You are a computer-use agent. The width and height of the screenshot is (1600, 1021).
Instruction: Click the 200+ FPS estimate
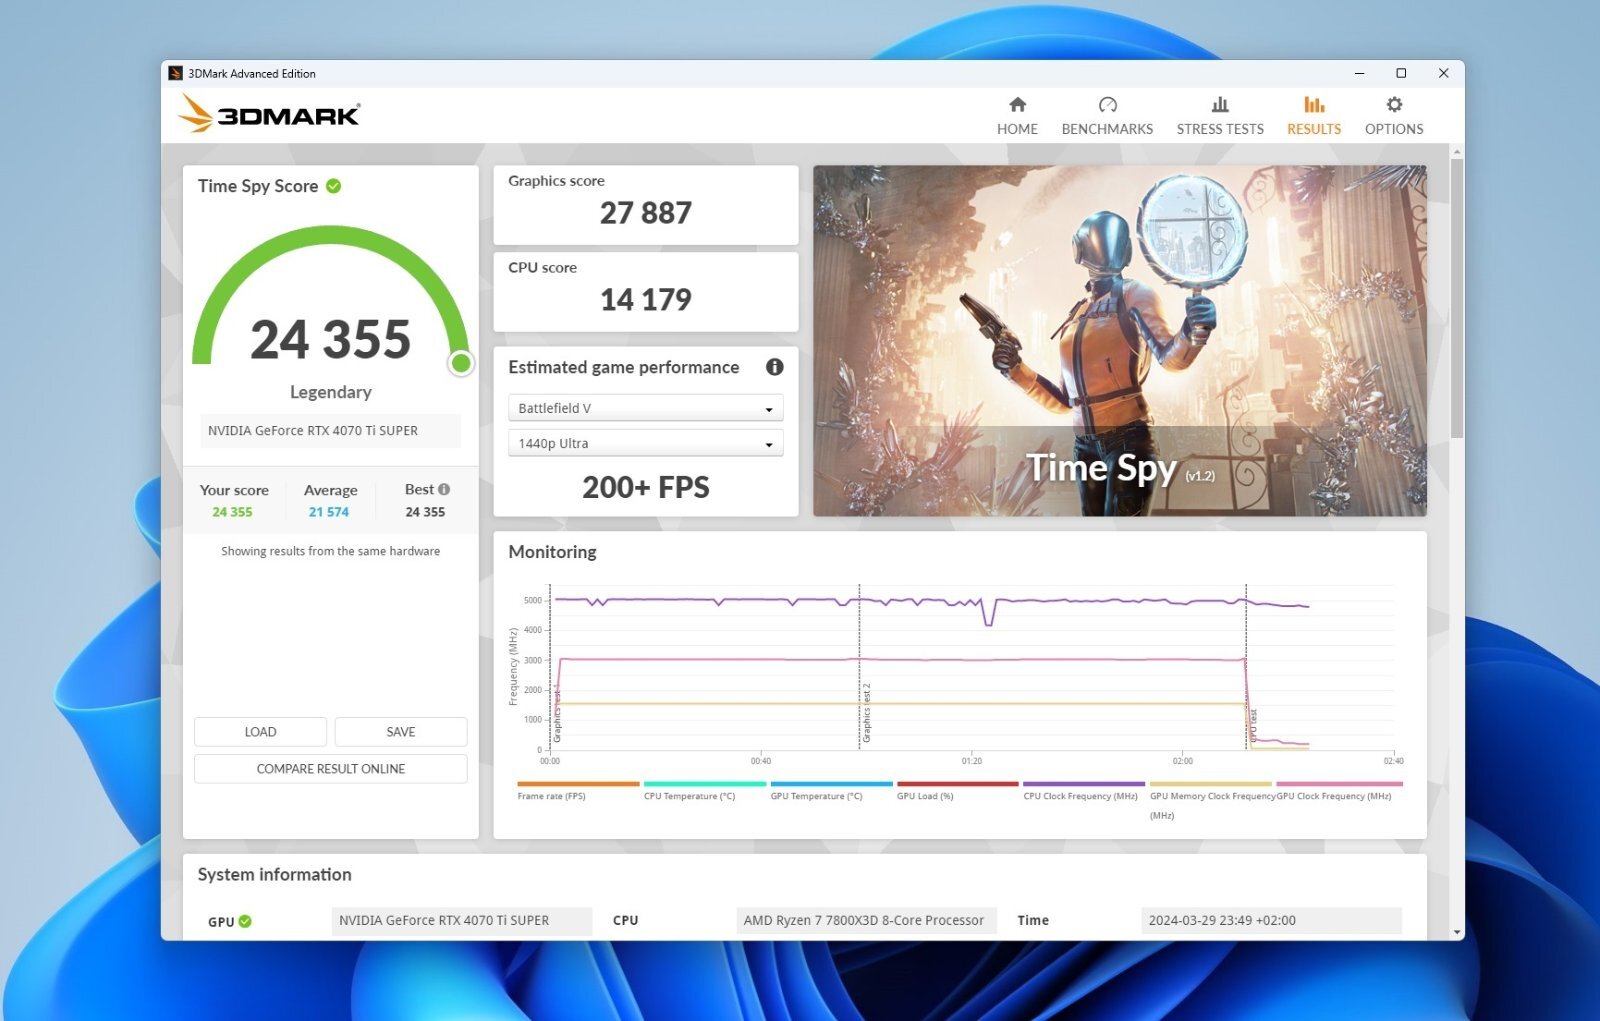pos(646,488)
